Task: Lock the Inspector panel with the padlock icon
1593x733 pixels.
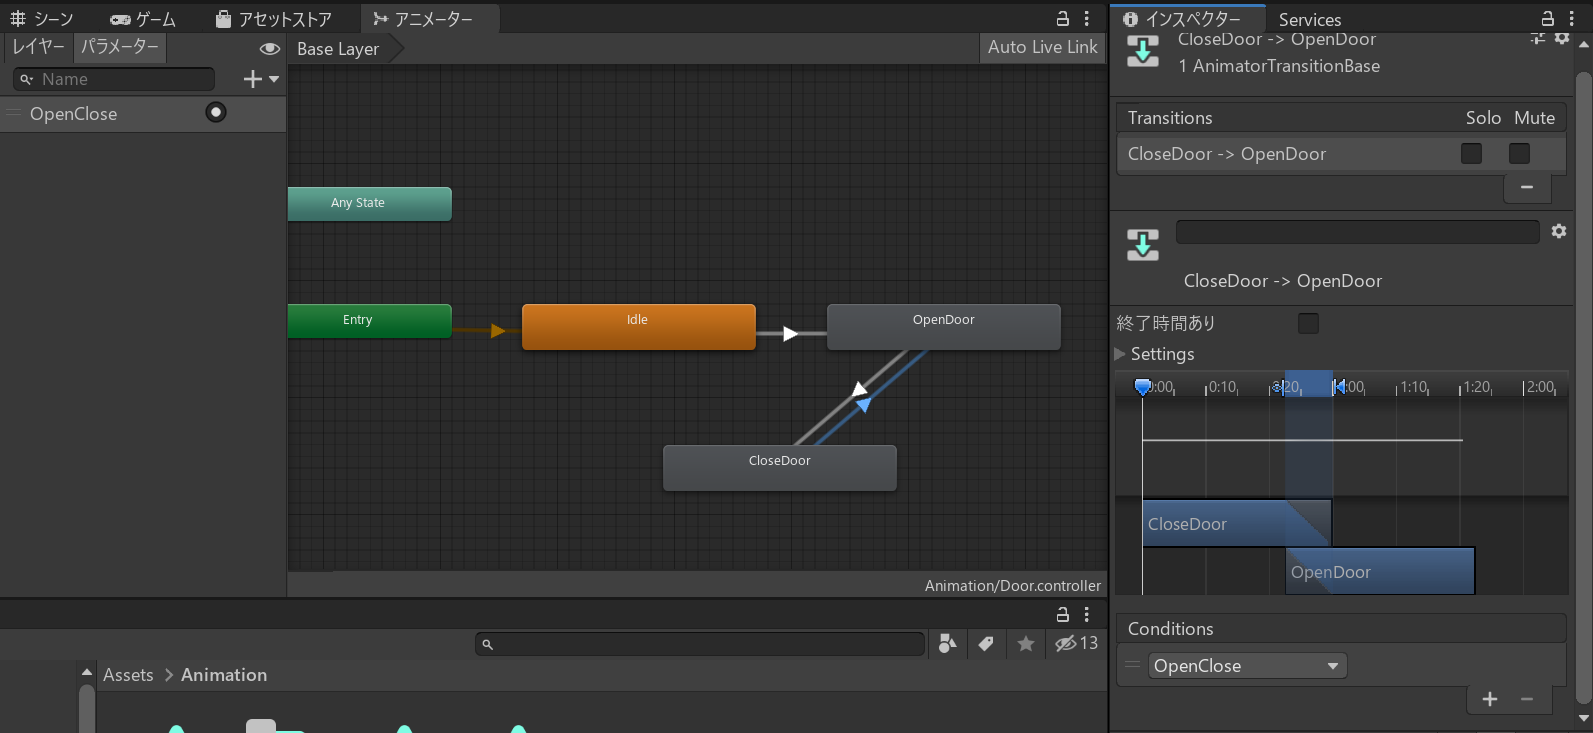Action: (x=1547, y=19)
